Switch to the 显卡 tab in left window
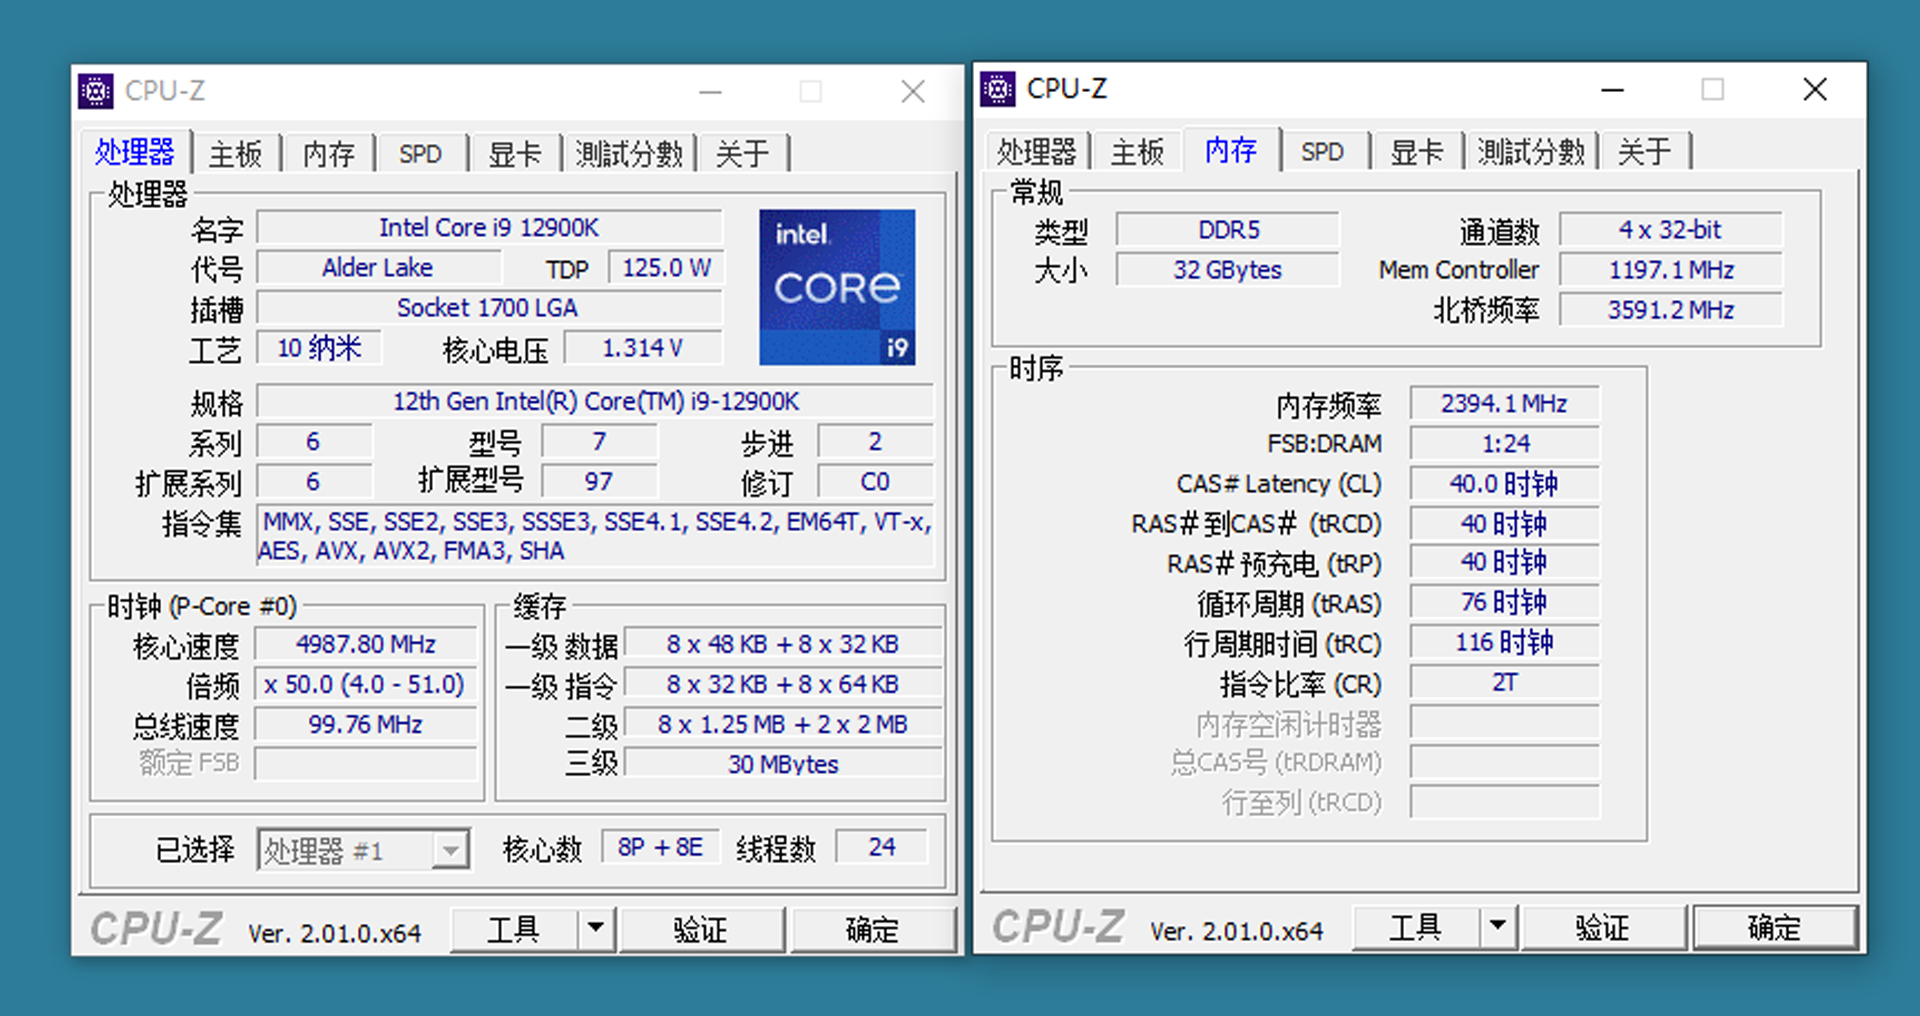Viewport: 1920px width, 1016px height. (x=515, y=153)
